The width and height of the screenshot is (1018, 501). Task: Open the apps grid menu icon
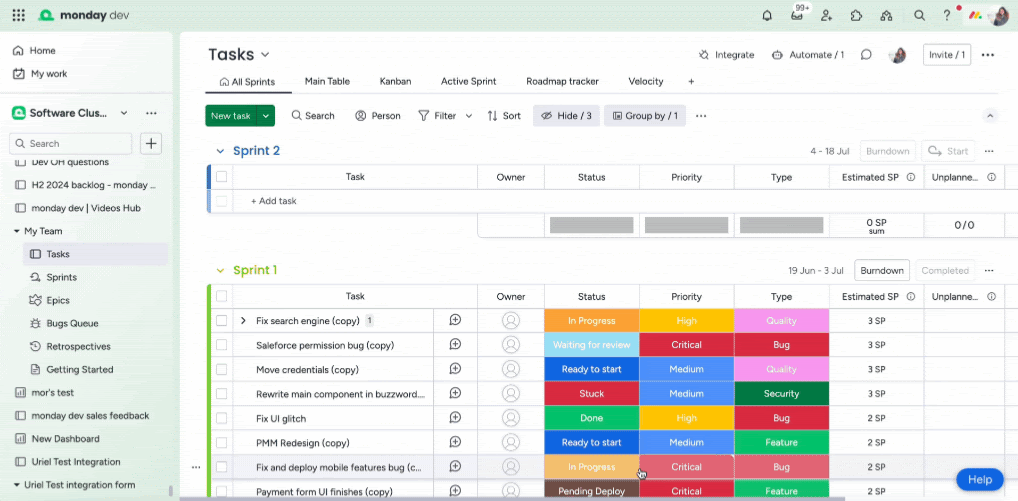19,15
